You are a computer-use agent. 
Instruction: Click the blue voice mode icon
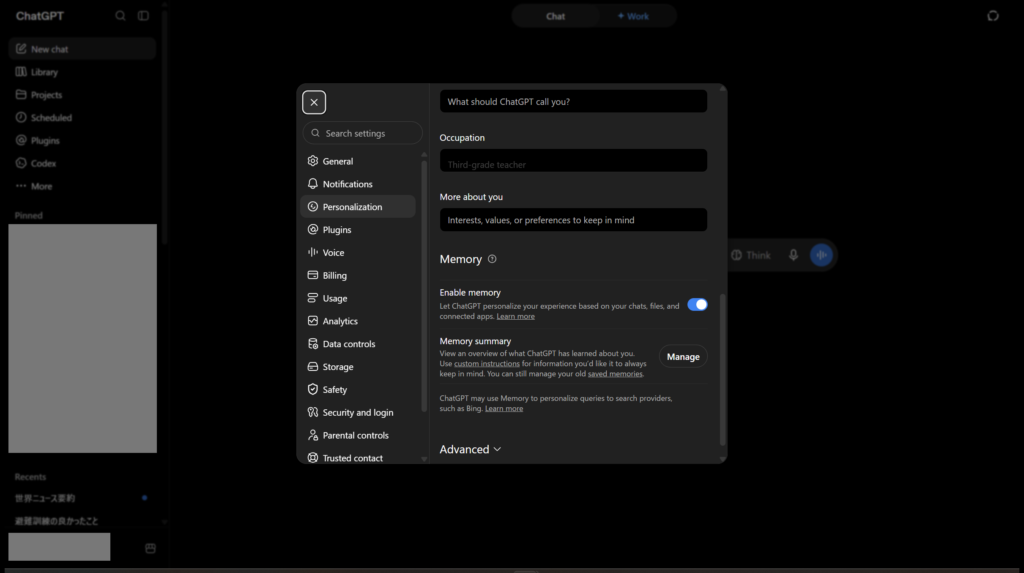822,255
